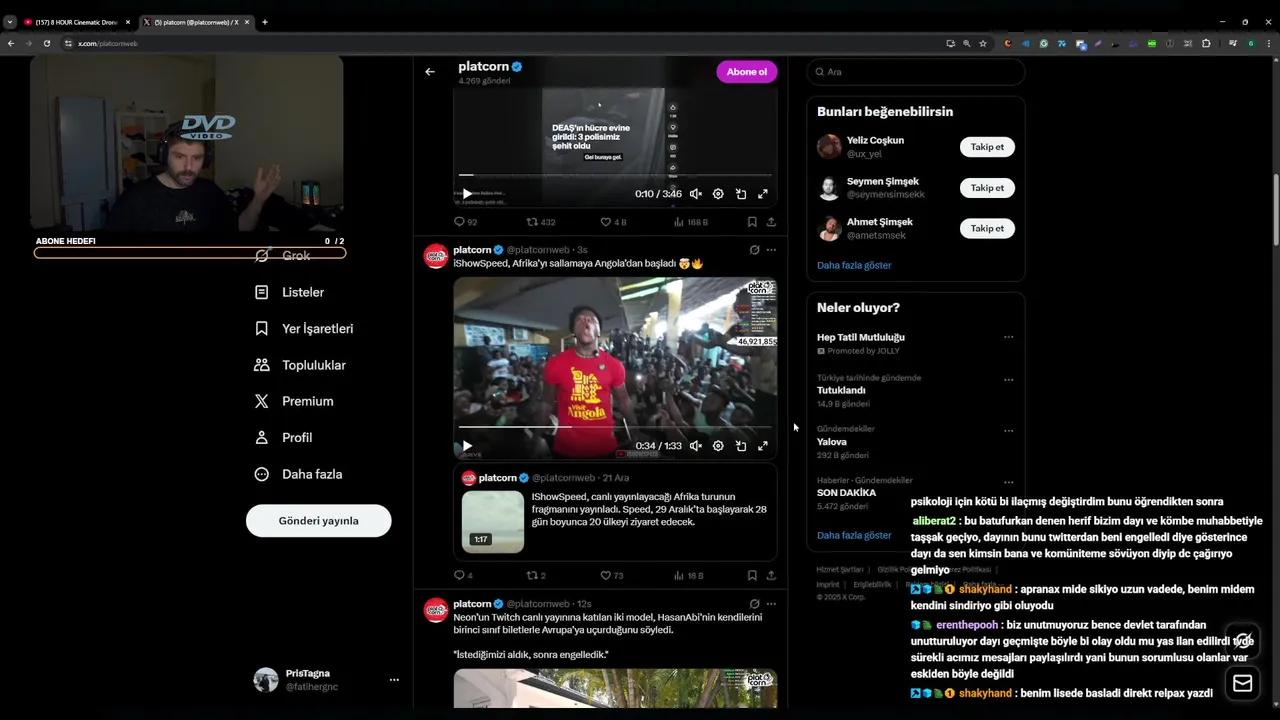Open more options on Neon Twitch post

[771, 604]
